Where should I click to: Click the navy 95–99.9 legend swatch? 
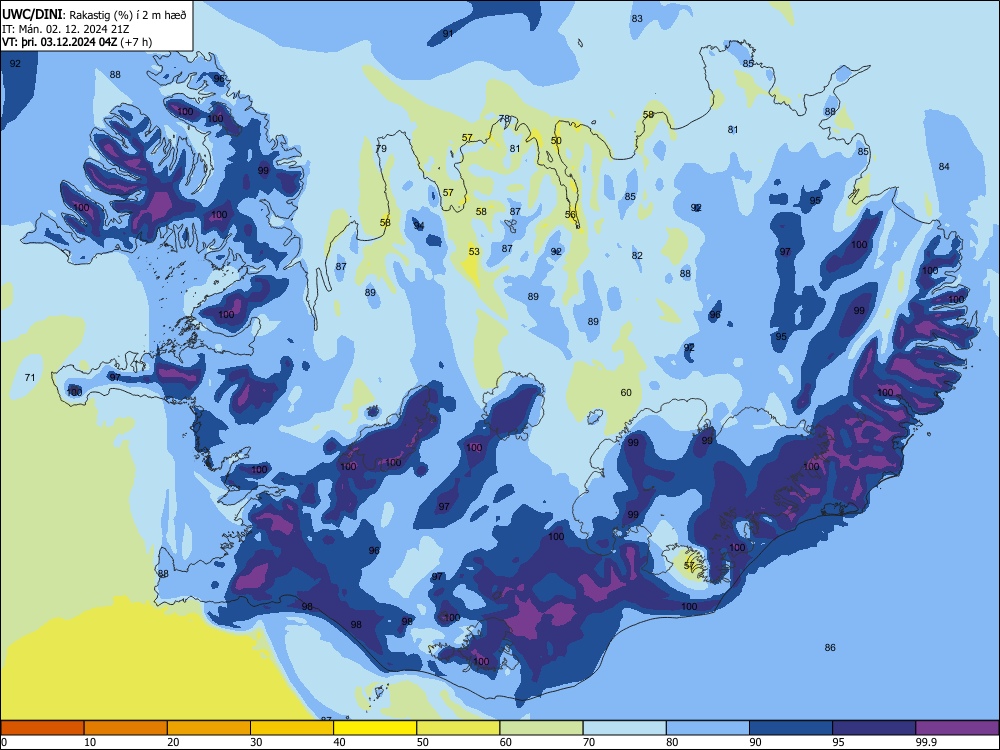874,728
